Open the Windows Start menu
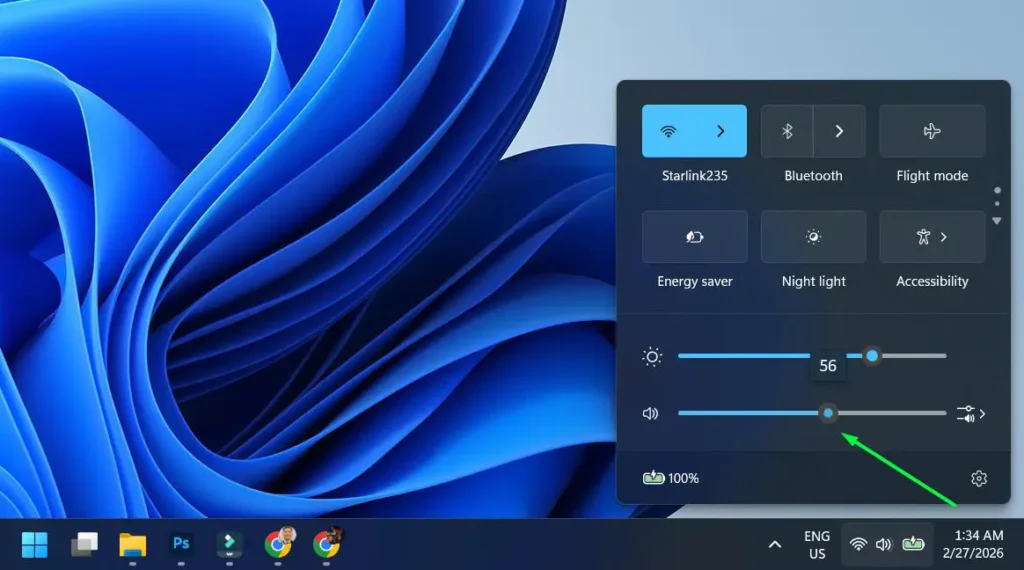 (34, 545)
